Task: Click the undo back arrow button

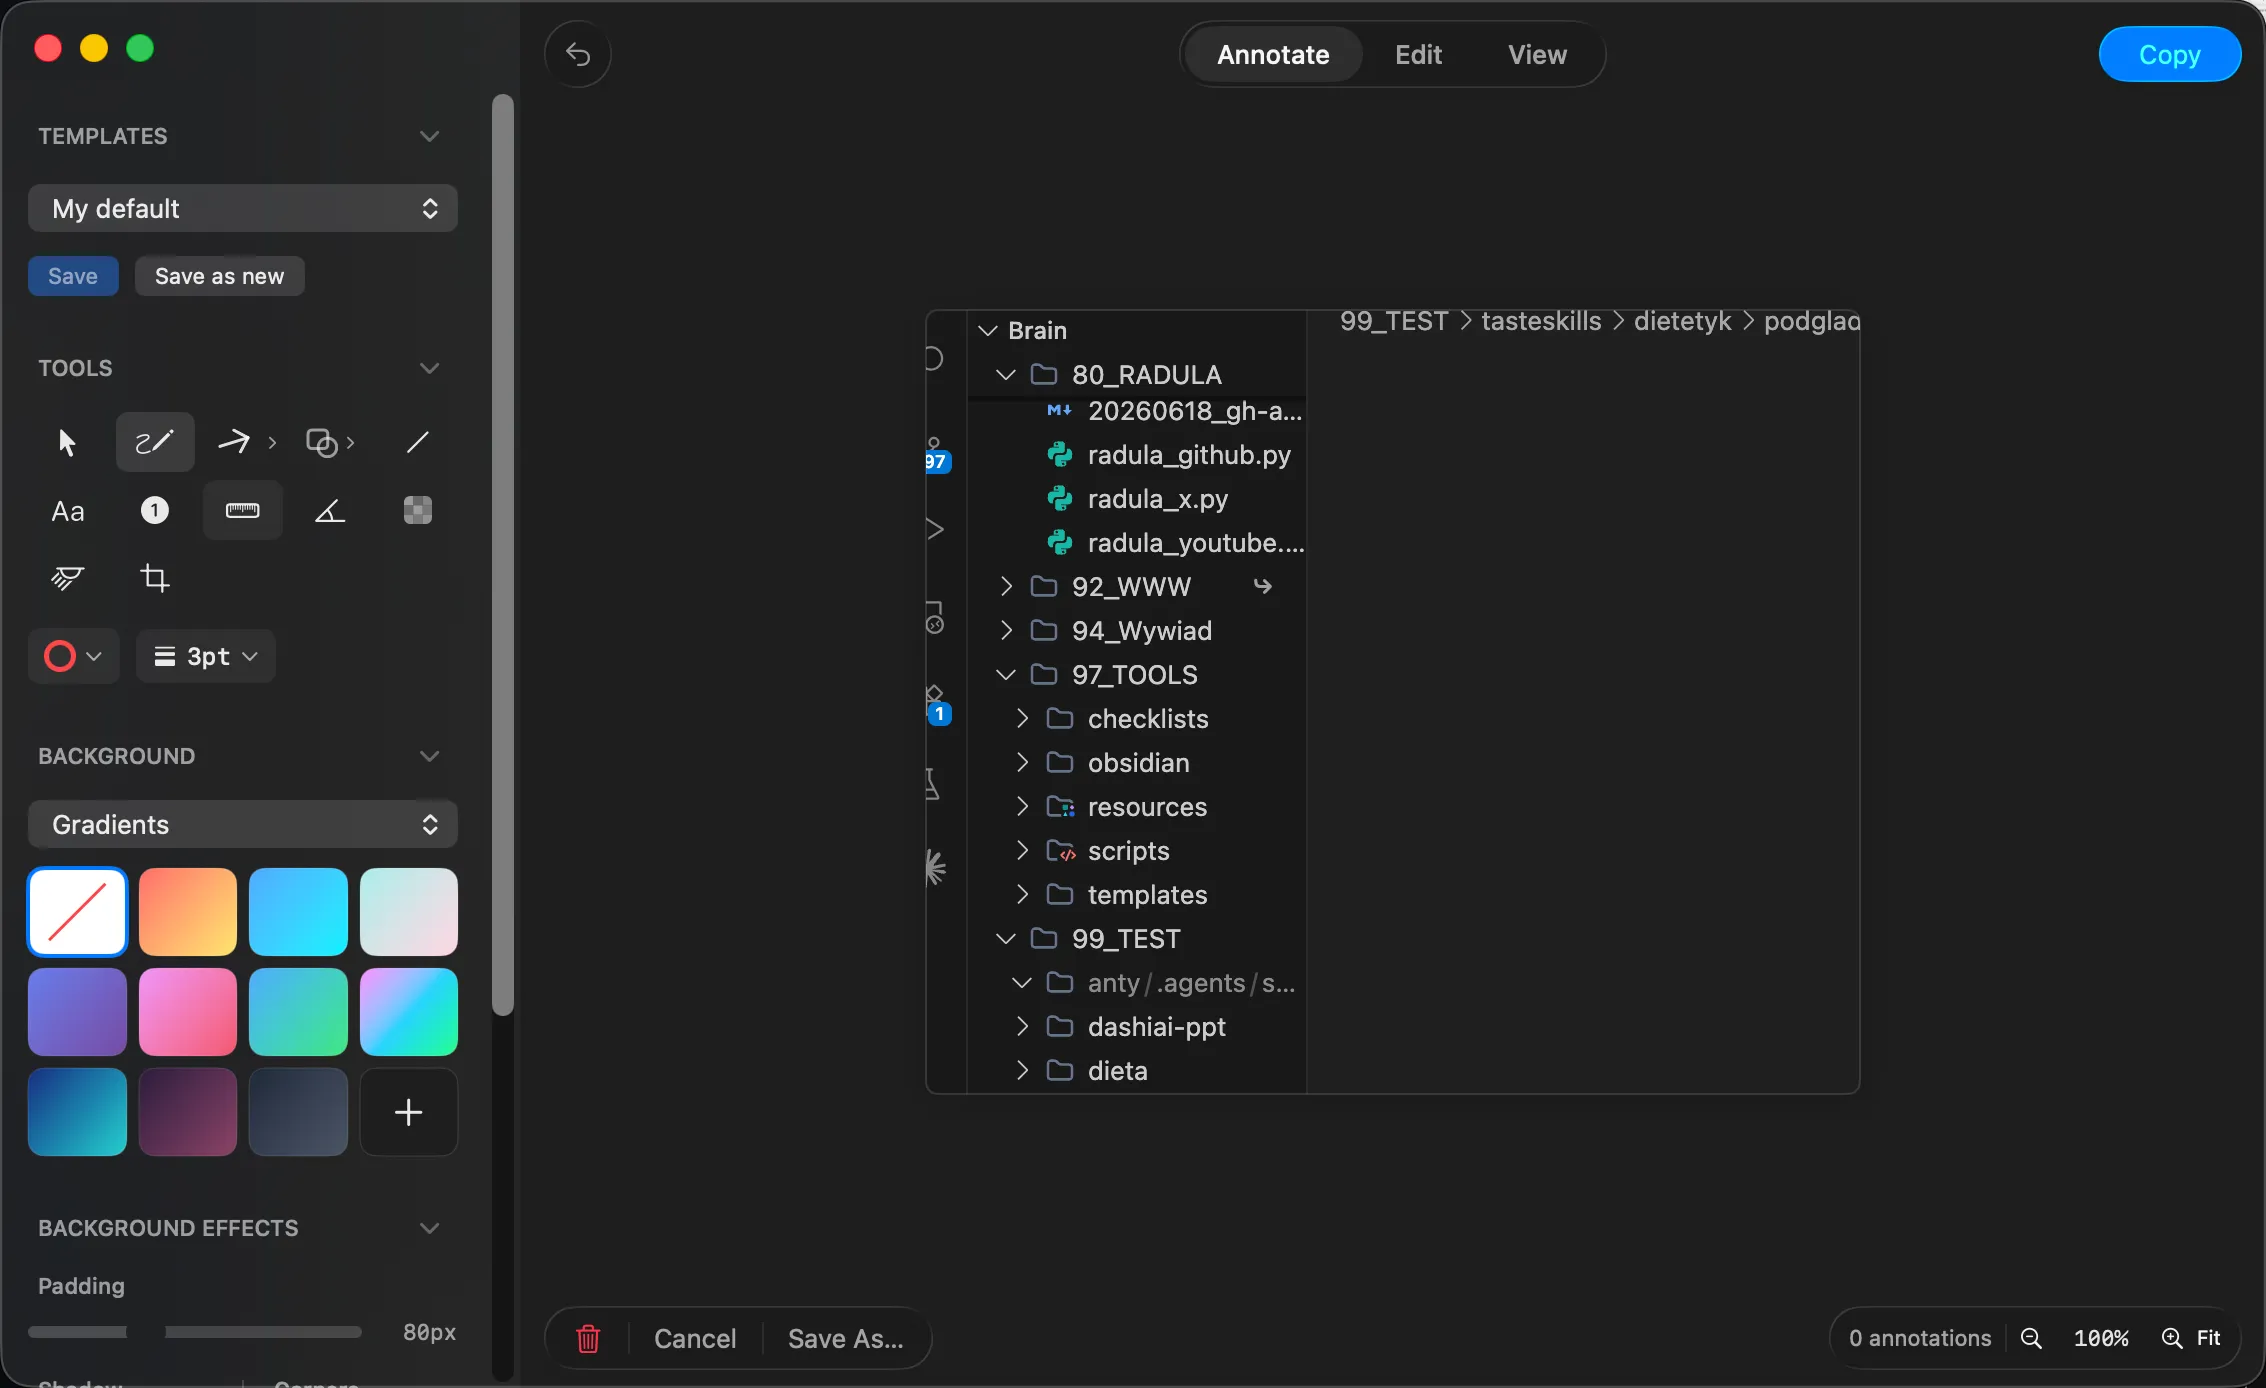Action: pos(578,54)
